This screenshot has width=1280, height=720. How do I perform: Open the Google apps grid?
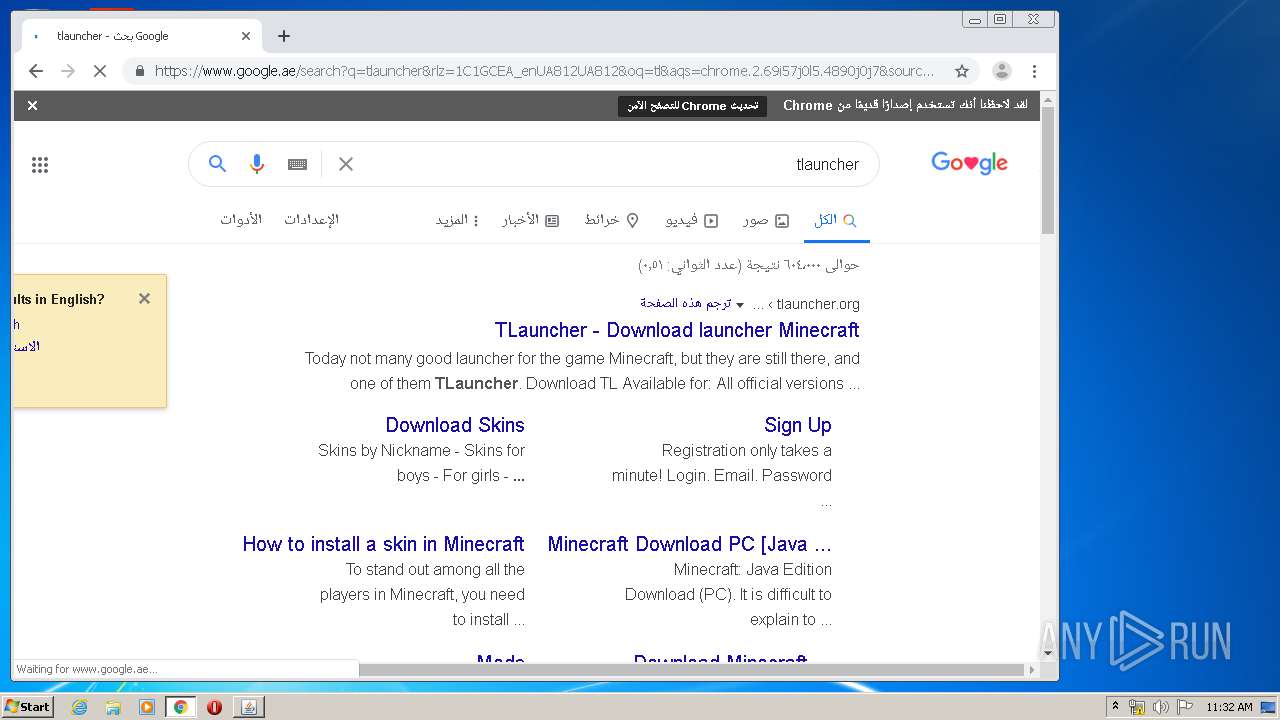pyautogui.click(x=40, y=165)
